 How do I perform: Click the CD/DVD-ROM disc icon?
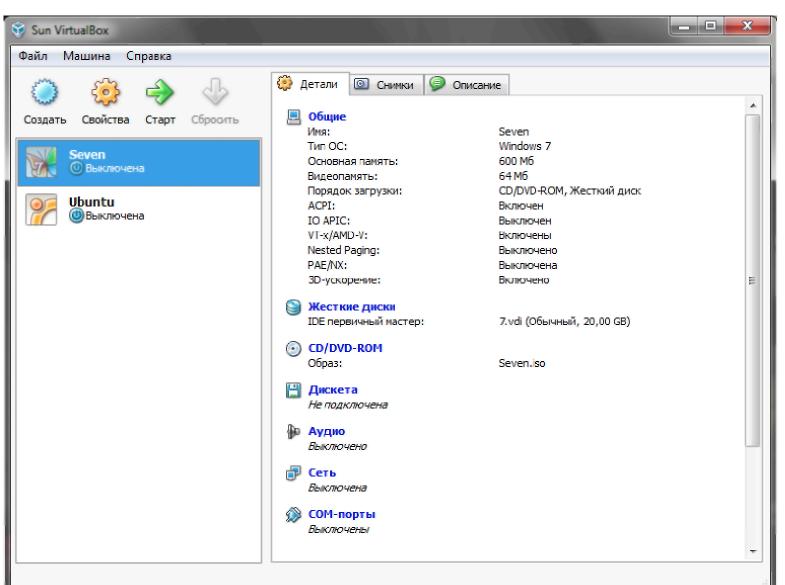pyautogui.click(x=293, y=348)
